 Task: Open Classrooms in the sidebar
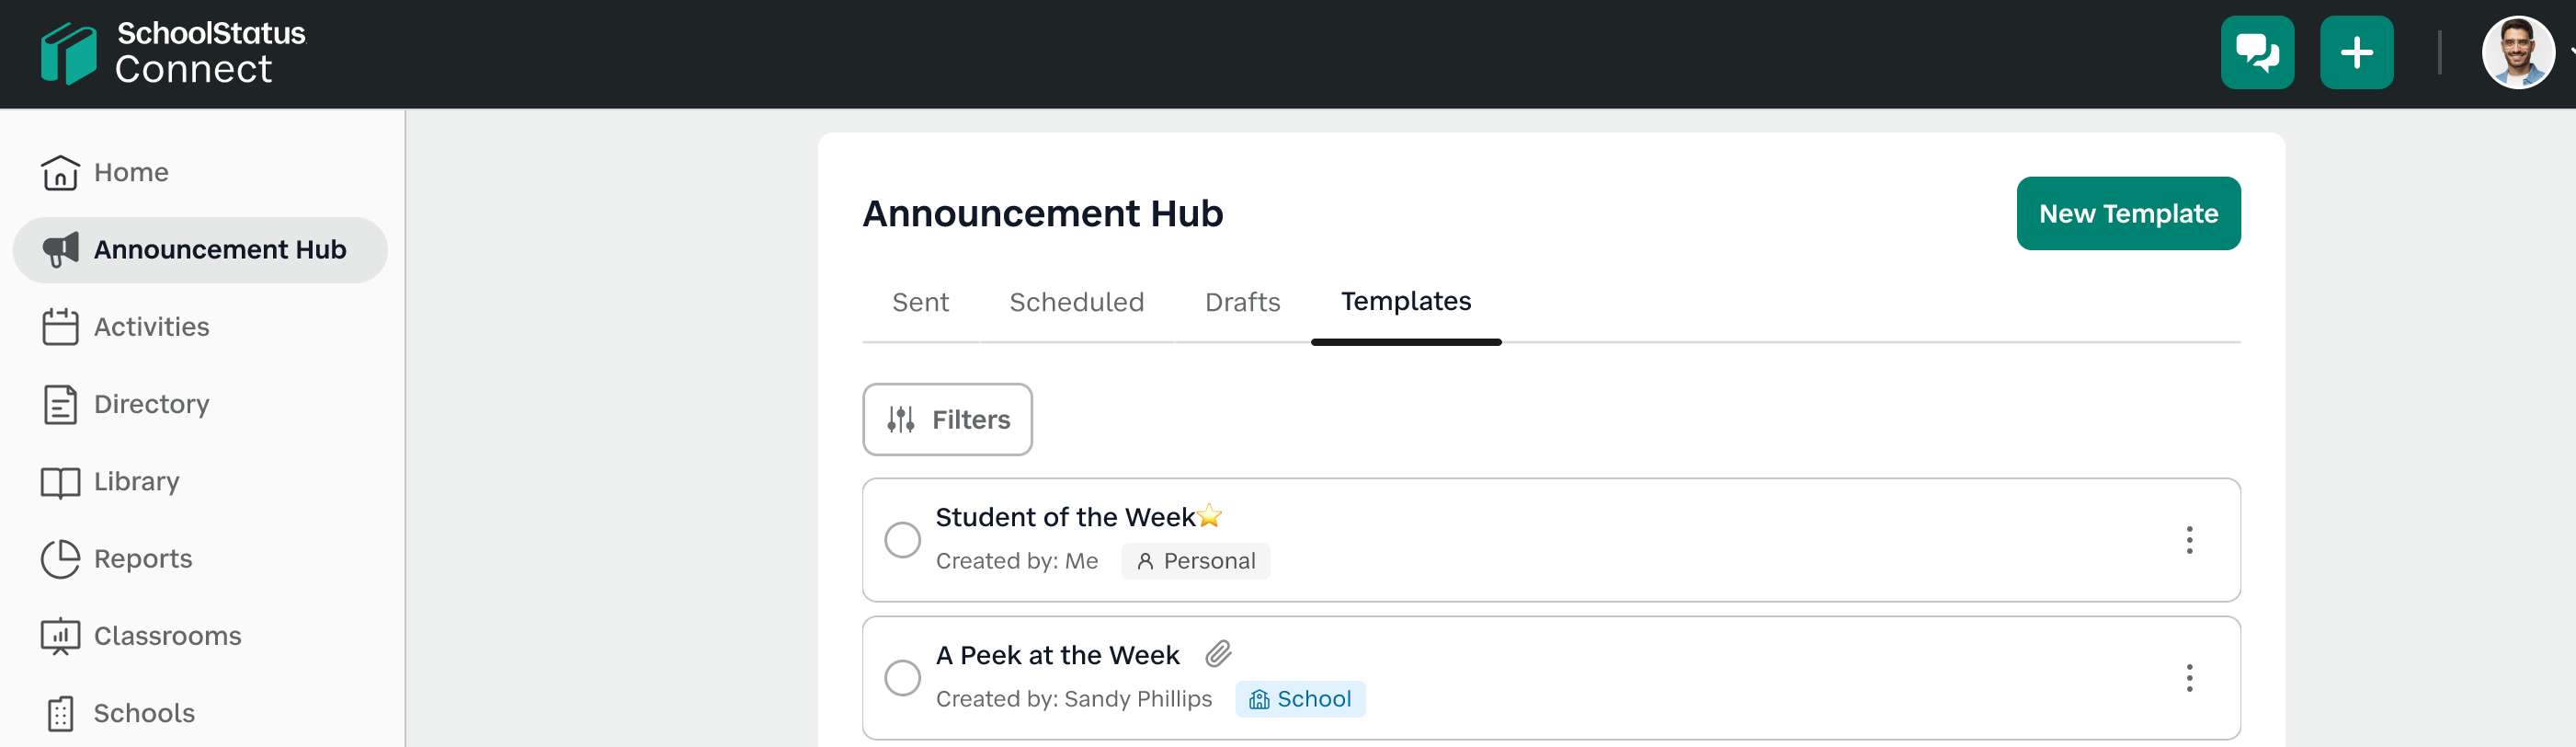[x=166, y=636]
